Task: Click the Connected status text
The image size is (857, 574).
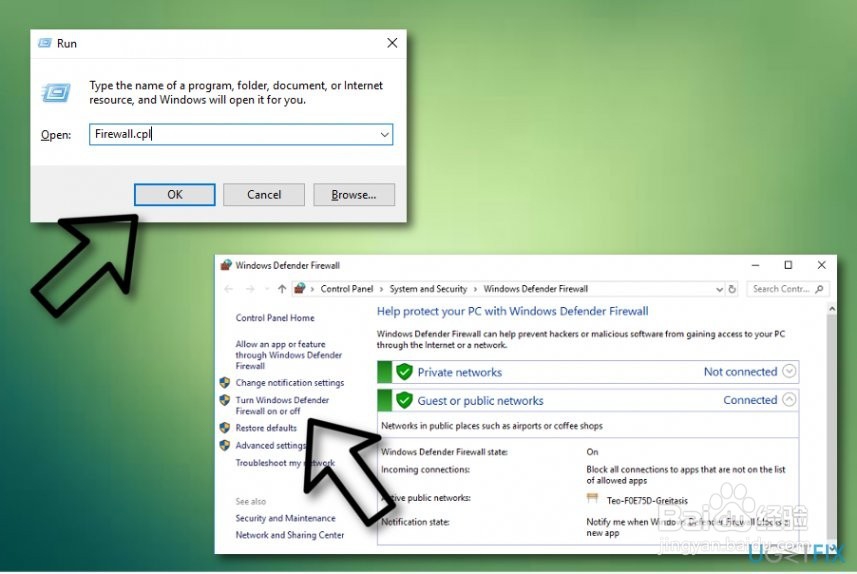Action: [x=750, y=400]
